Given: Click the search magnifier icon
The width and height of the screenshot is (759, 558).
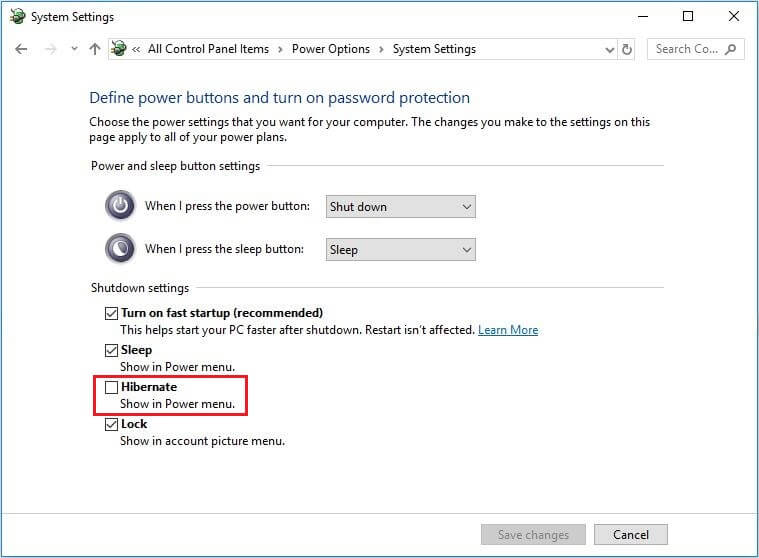Looking at the screenshot, I should pos(730,49).
